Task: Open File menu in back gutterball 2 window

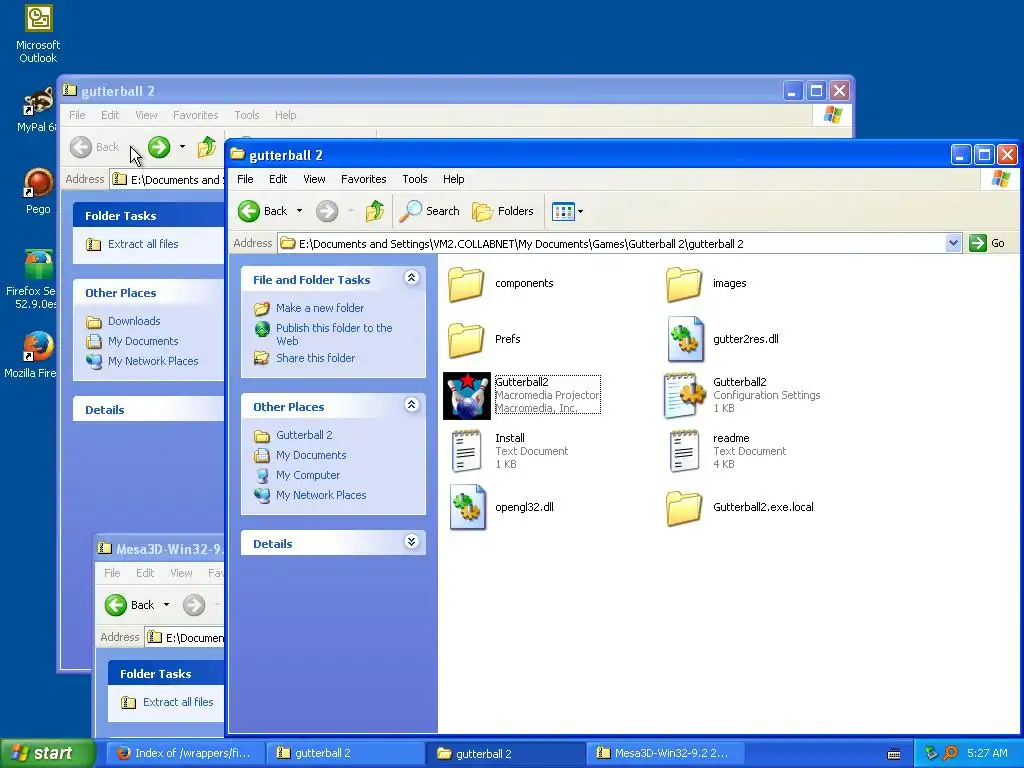Action: pyautogui.click(x=77, y=115)
